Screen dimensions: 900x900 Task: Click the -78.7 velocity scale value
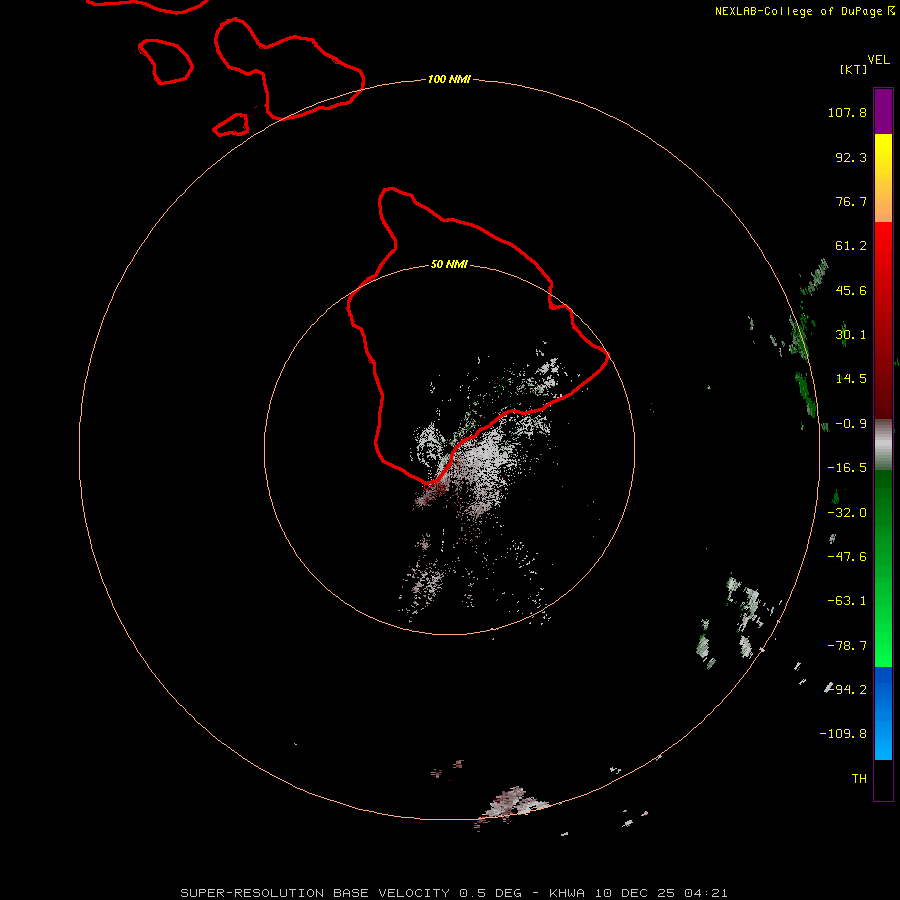coord(847,646)
